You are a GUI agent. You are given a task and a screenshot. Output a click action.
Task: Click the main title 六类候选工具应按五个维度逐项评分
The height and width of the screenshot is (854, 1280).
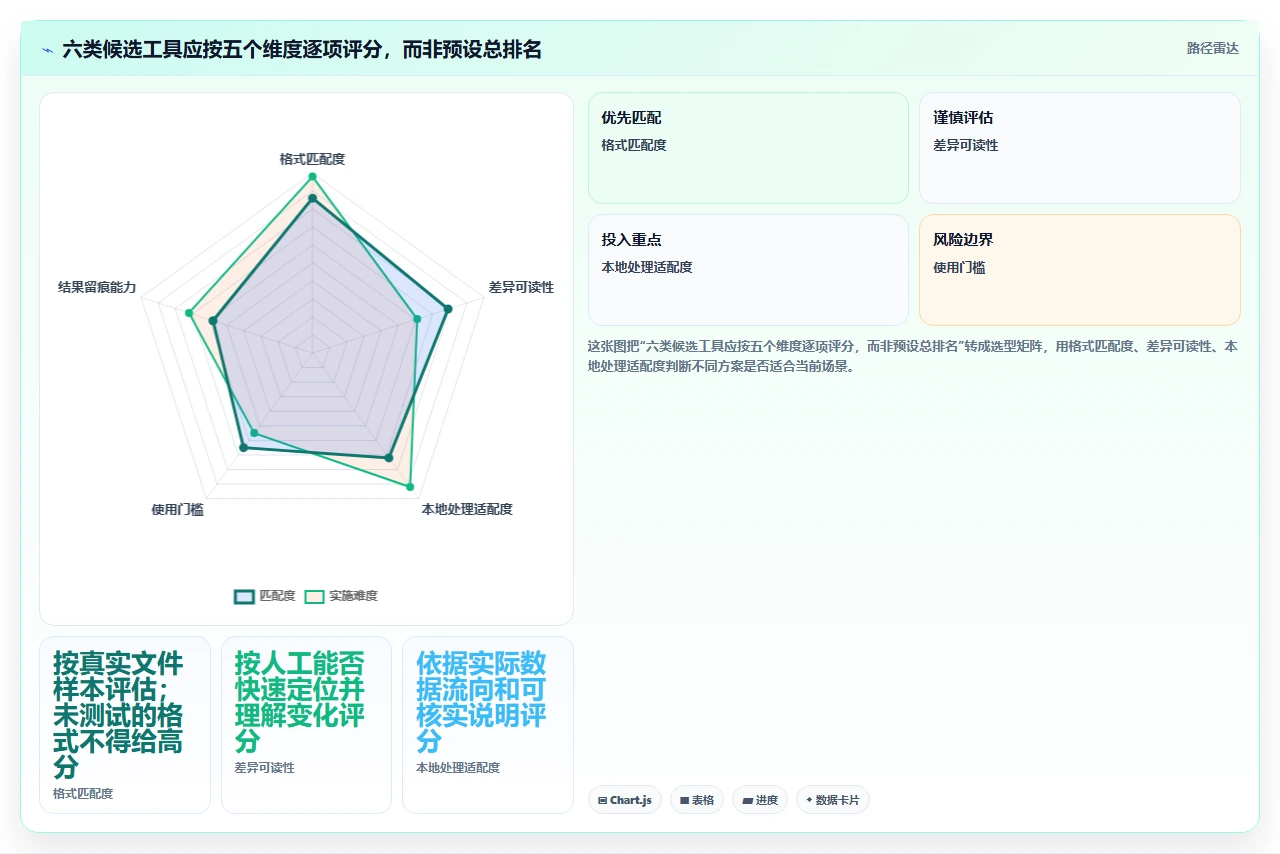click(302, 49)
